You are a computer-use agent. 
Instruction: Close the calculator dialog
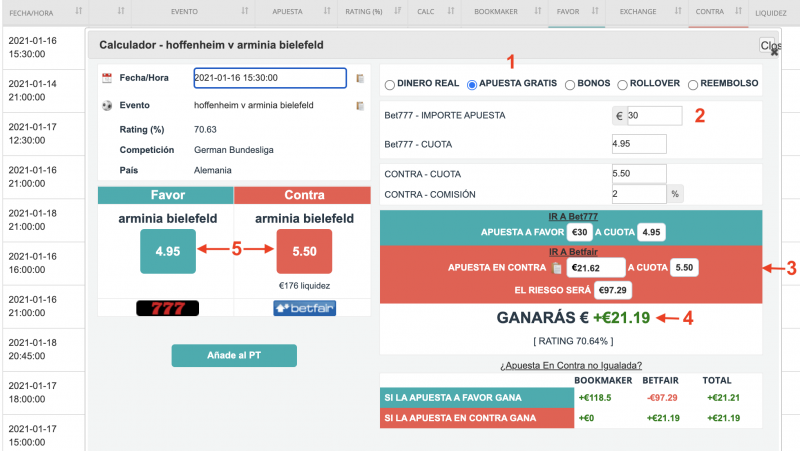tap(771, 47)
